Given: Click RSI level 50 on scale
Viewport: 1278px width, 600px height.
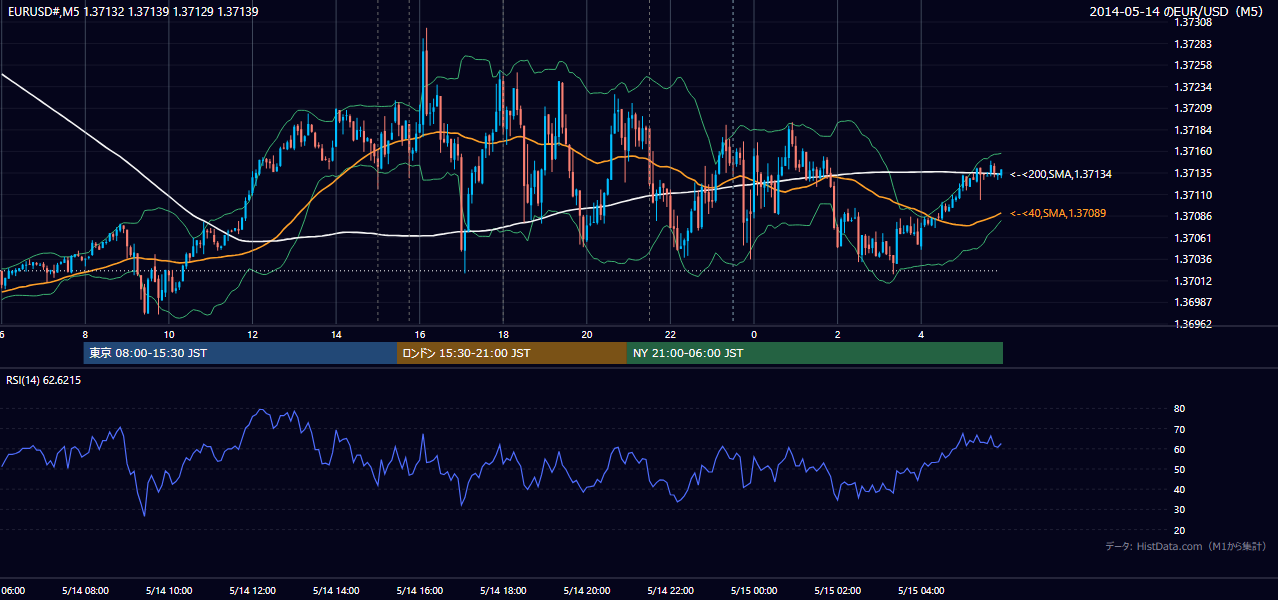Looking at the screenshot, I should click(x=1180, y=469).
